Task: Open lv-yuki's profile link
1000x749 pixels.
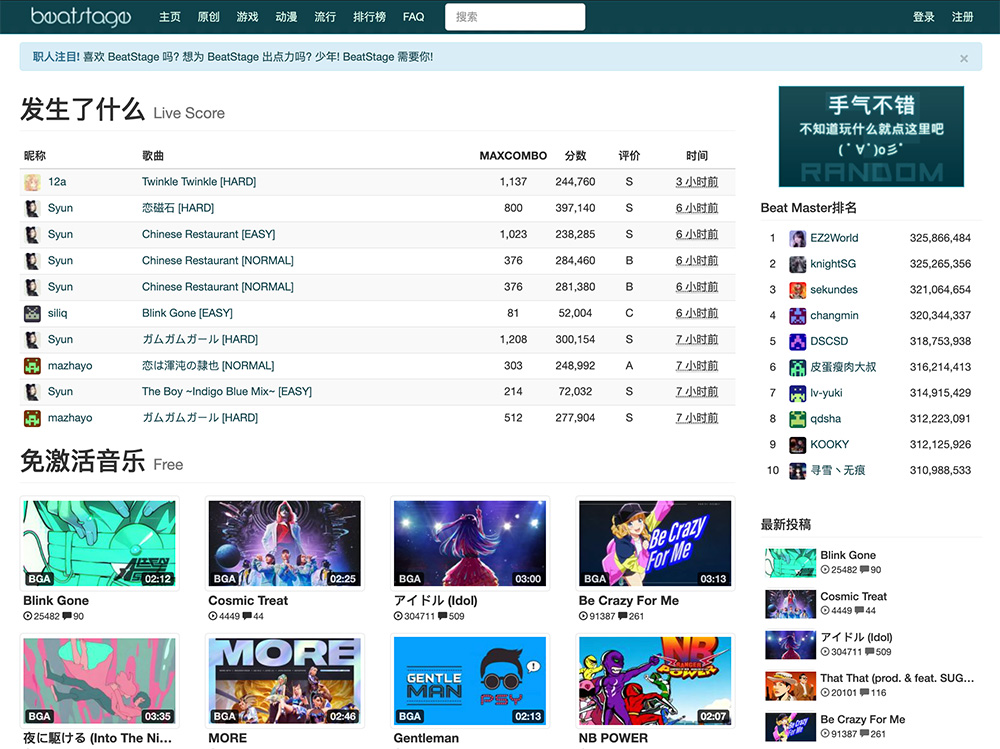Action: coord(826,393)
